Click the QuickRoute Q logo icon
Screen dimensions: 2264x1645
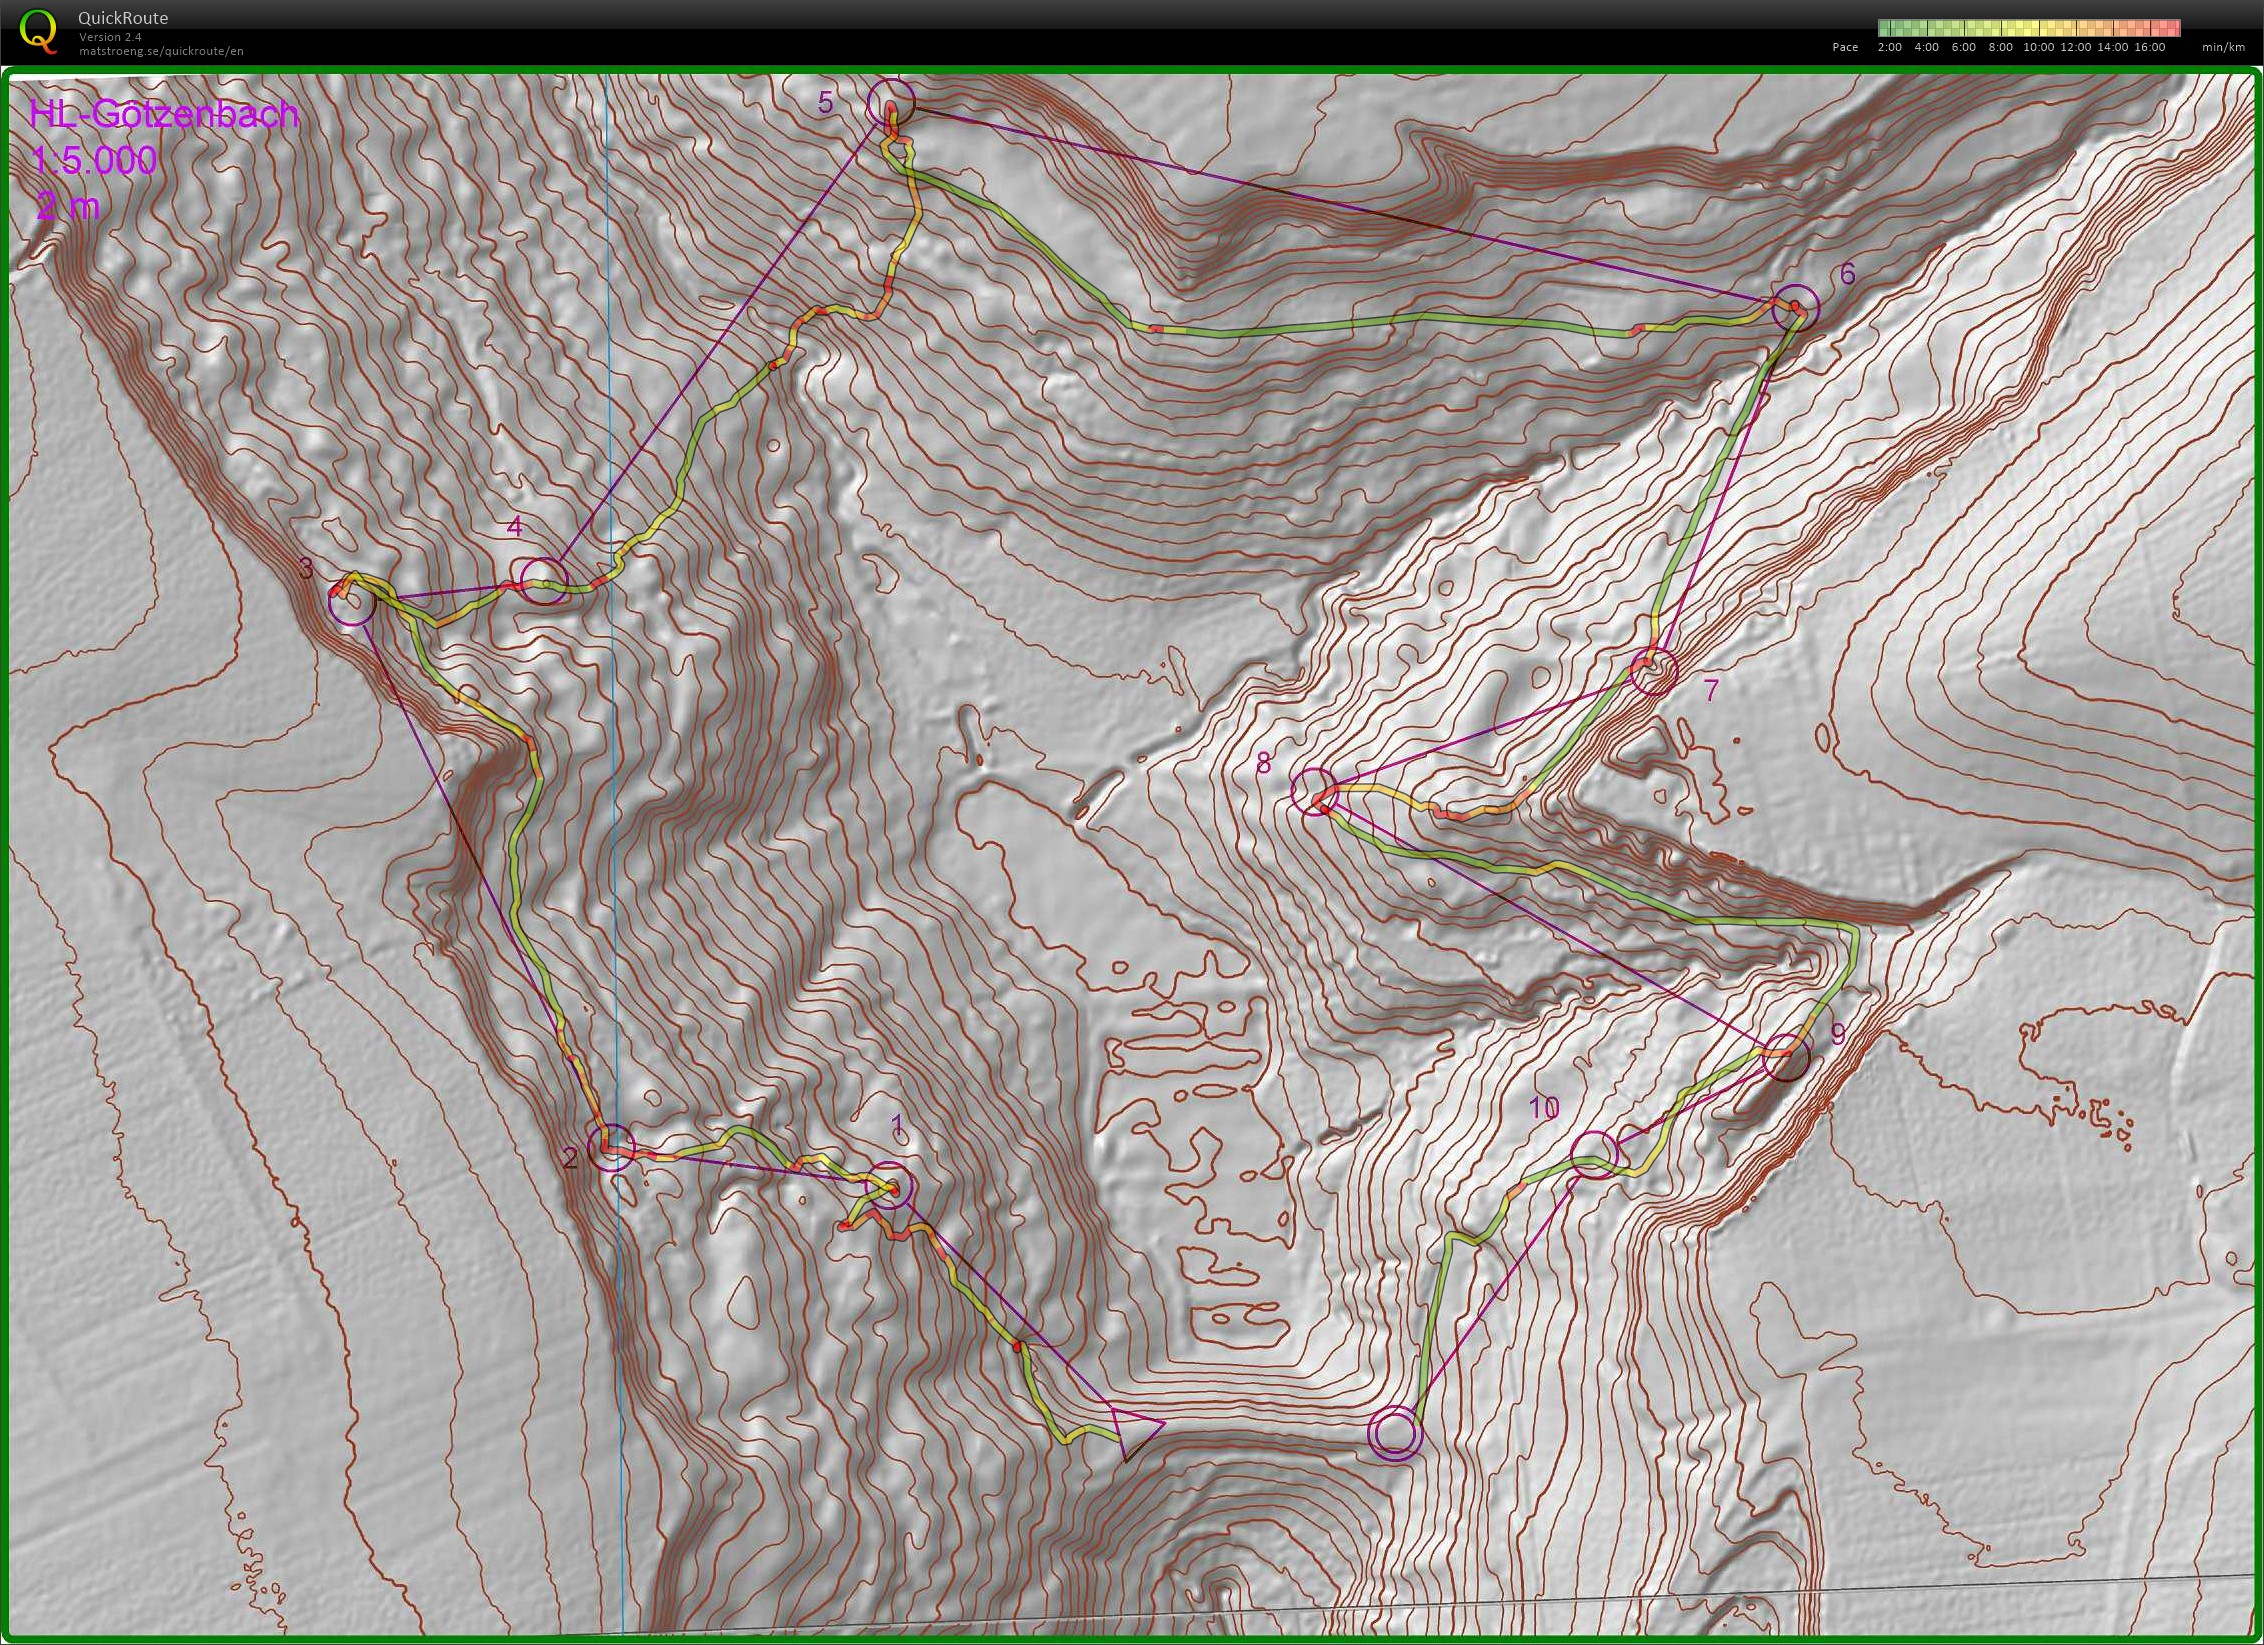[x=38, y=30]
